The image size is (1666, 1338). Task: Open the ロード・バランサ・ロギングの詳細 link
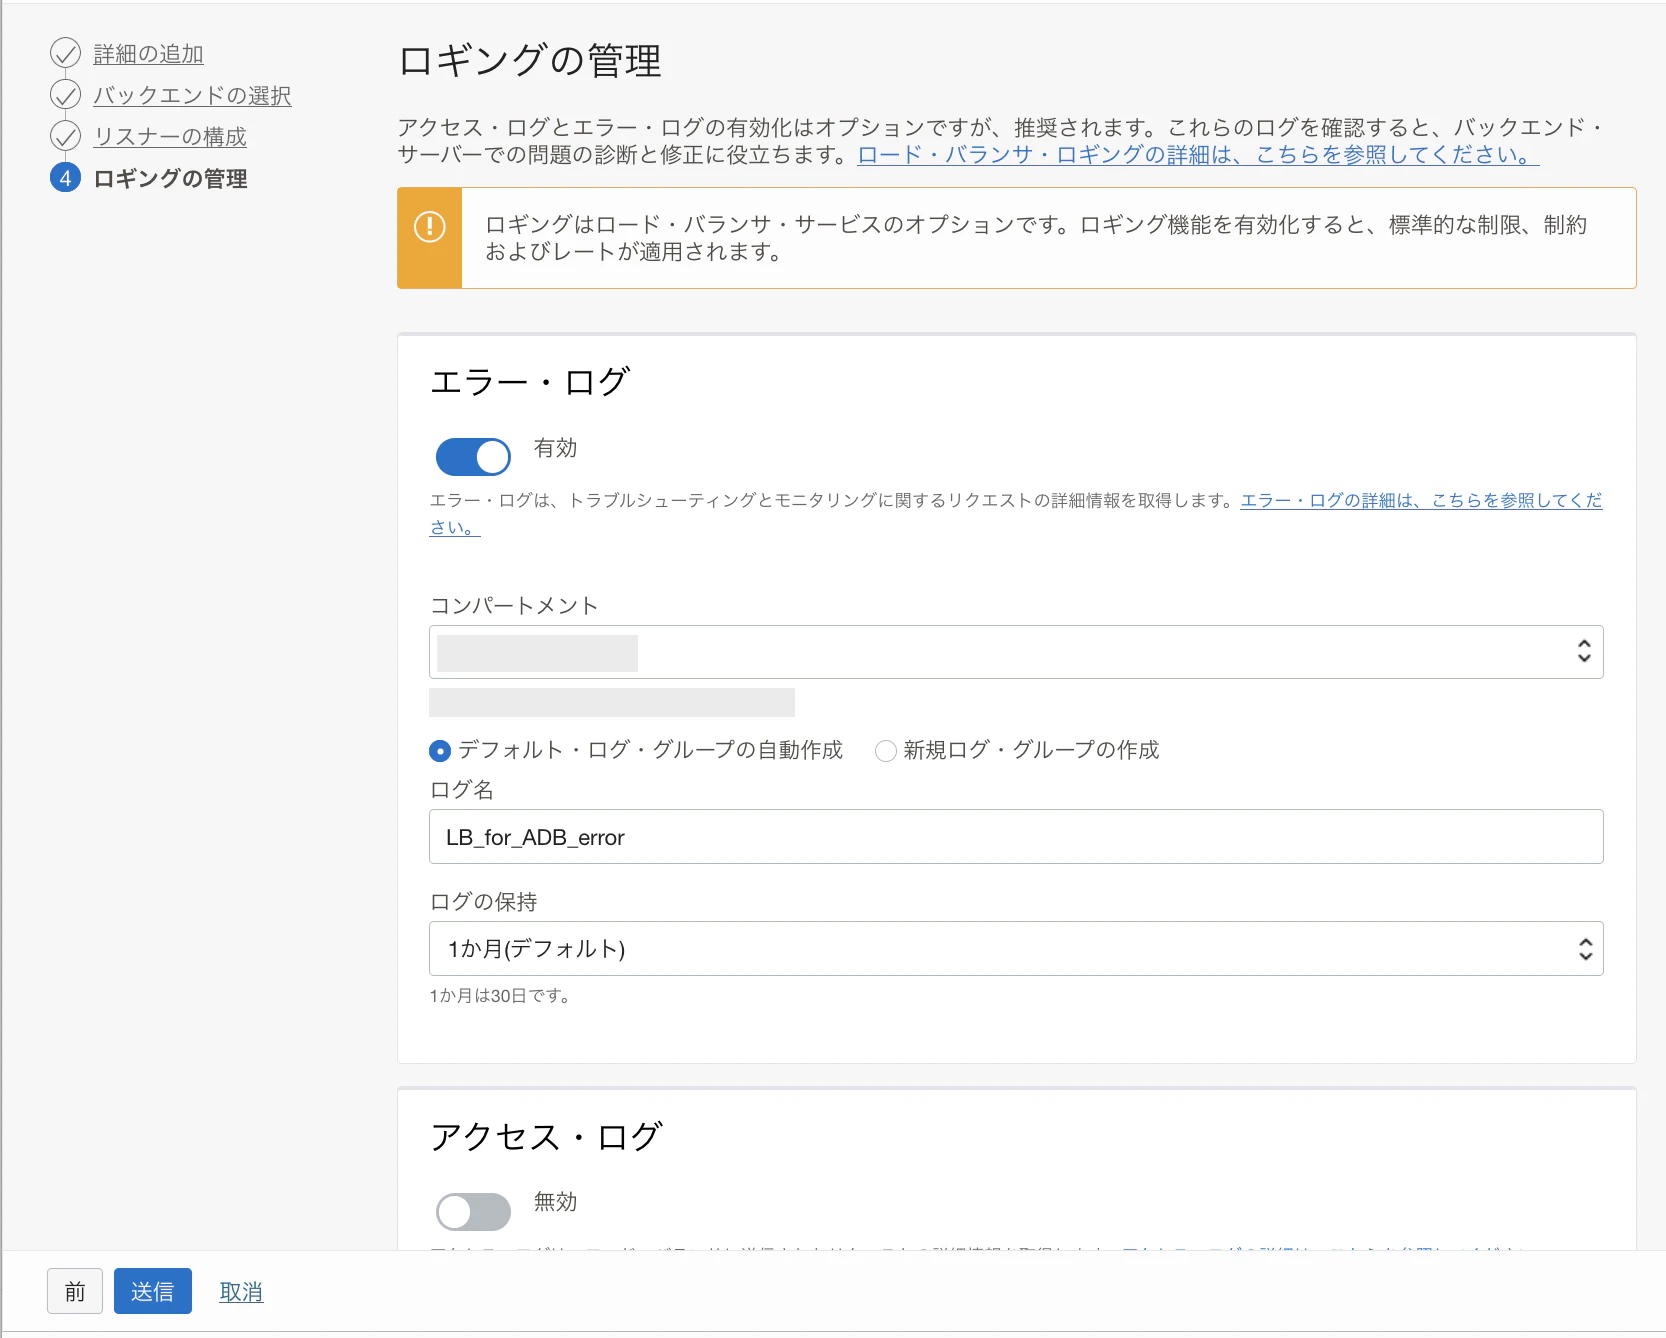[x=1198, y=155]
